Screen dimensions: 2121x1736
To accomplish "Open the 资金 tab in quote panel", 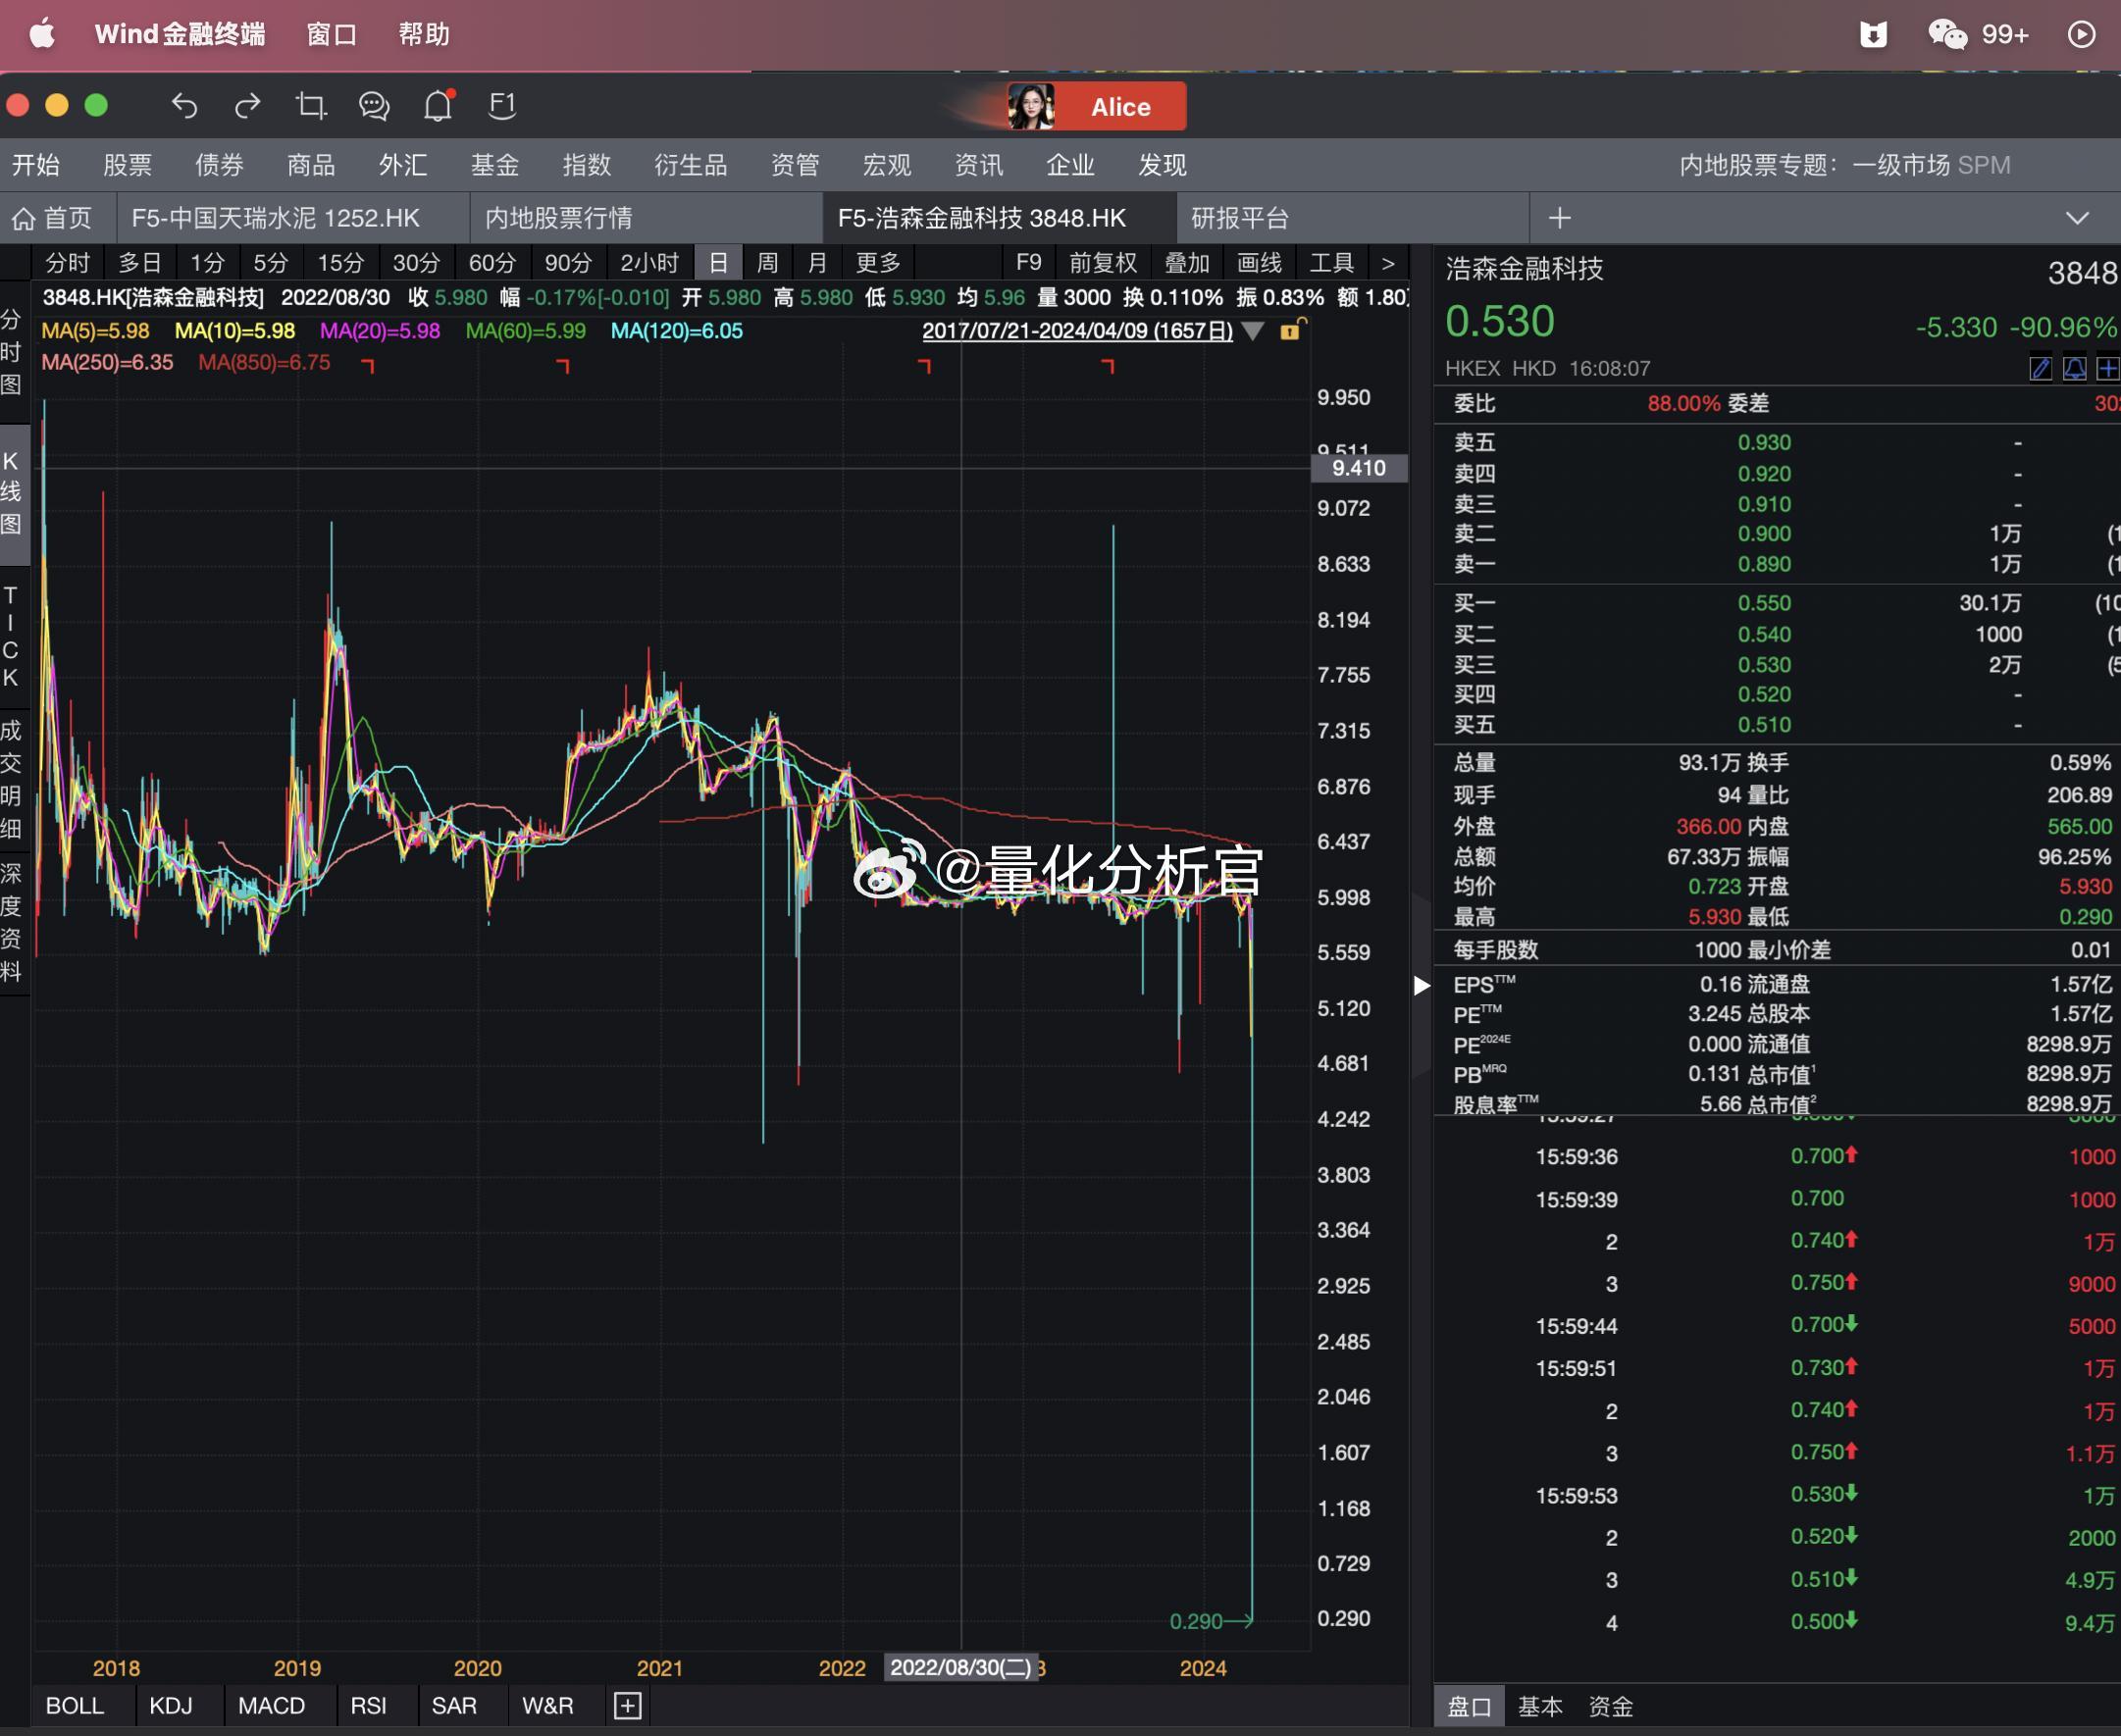I will coord(1610,1706).
